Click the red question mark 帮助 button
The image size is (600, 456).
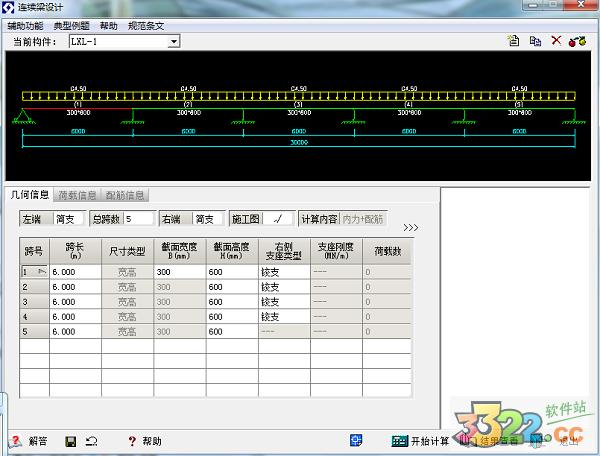click(145, 441)
